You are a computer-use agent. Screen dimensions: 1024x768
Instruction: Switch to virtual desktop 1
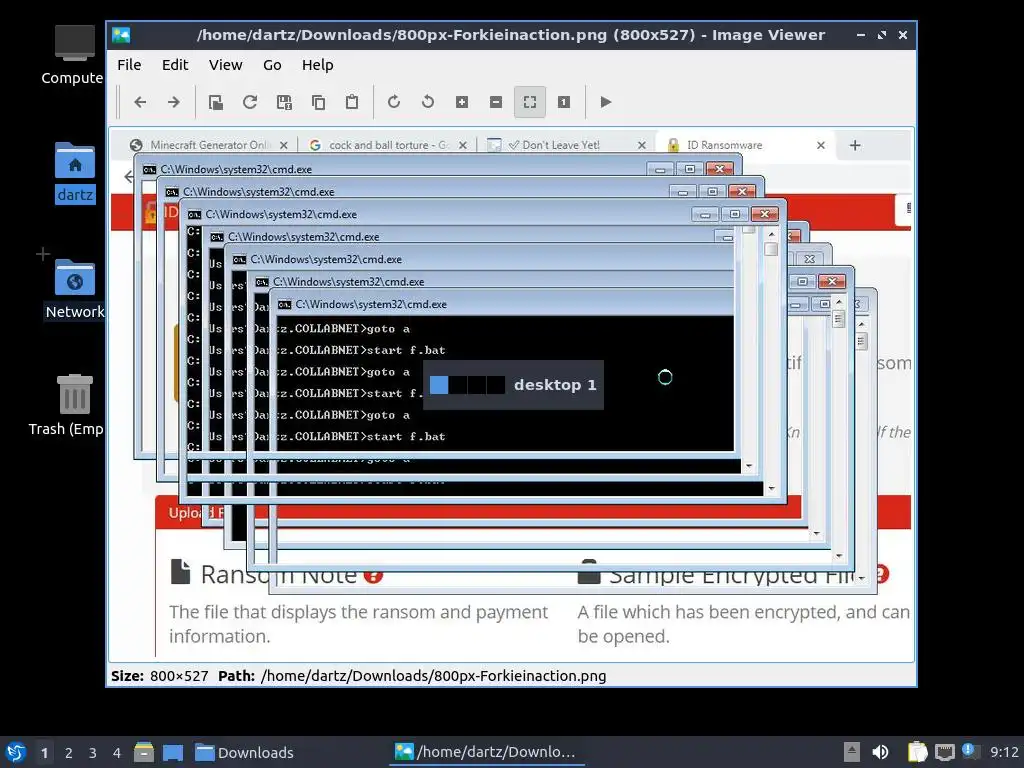(x=44, y=752)
